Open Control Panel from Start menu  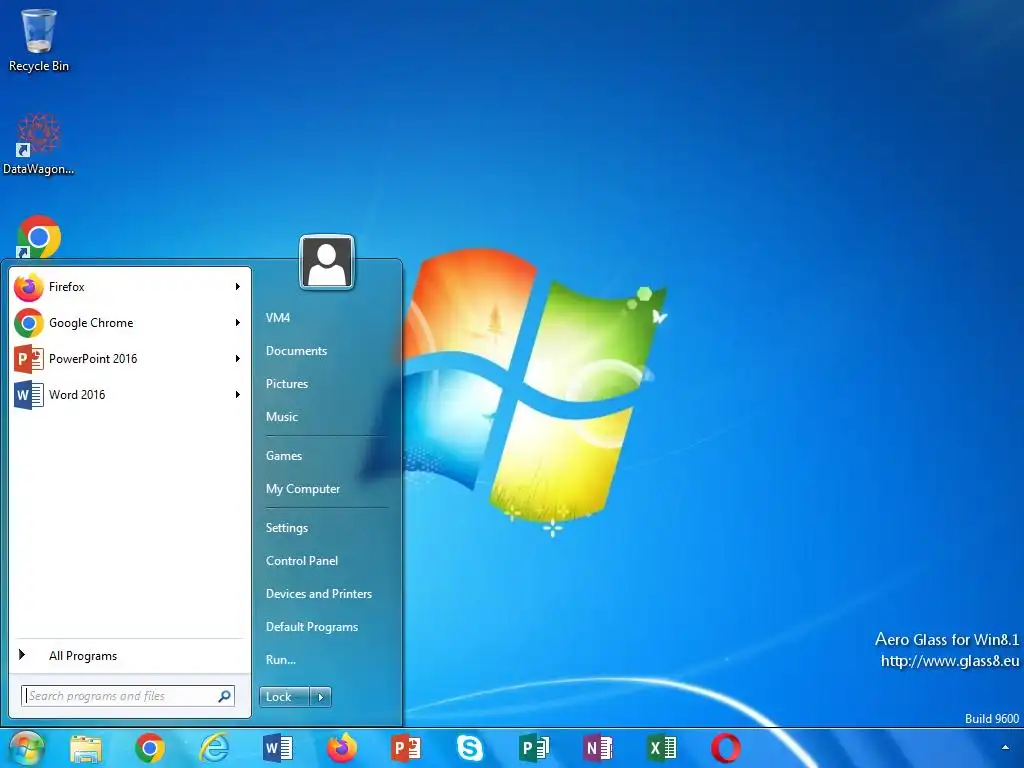coord(302,560)
